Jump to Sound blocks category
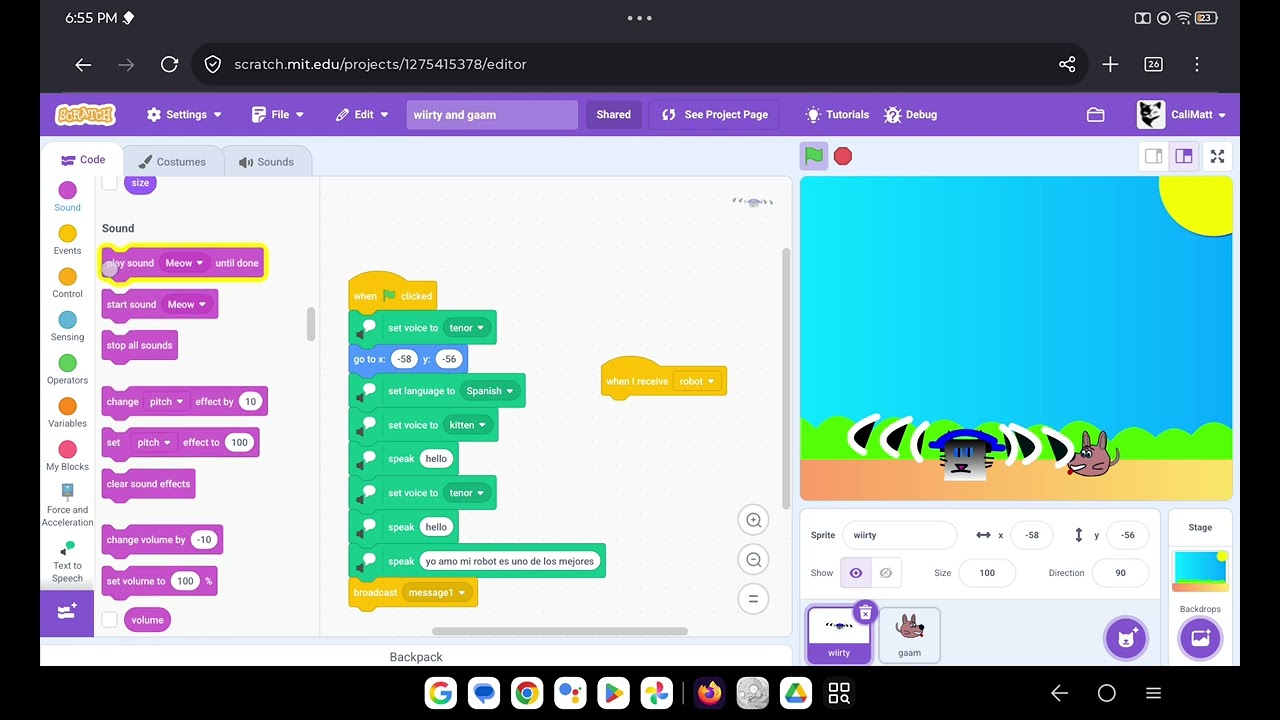The image size is (1280, 720). click(x=67, y=196)
